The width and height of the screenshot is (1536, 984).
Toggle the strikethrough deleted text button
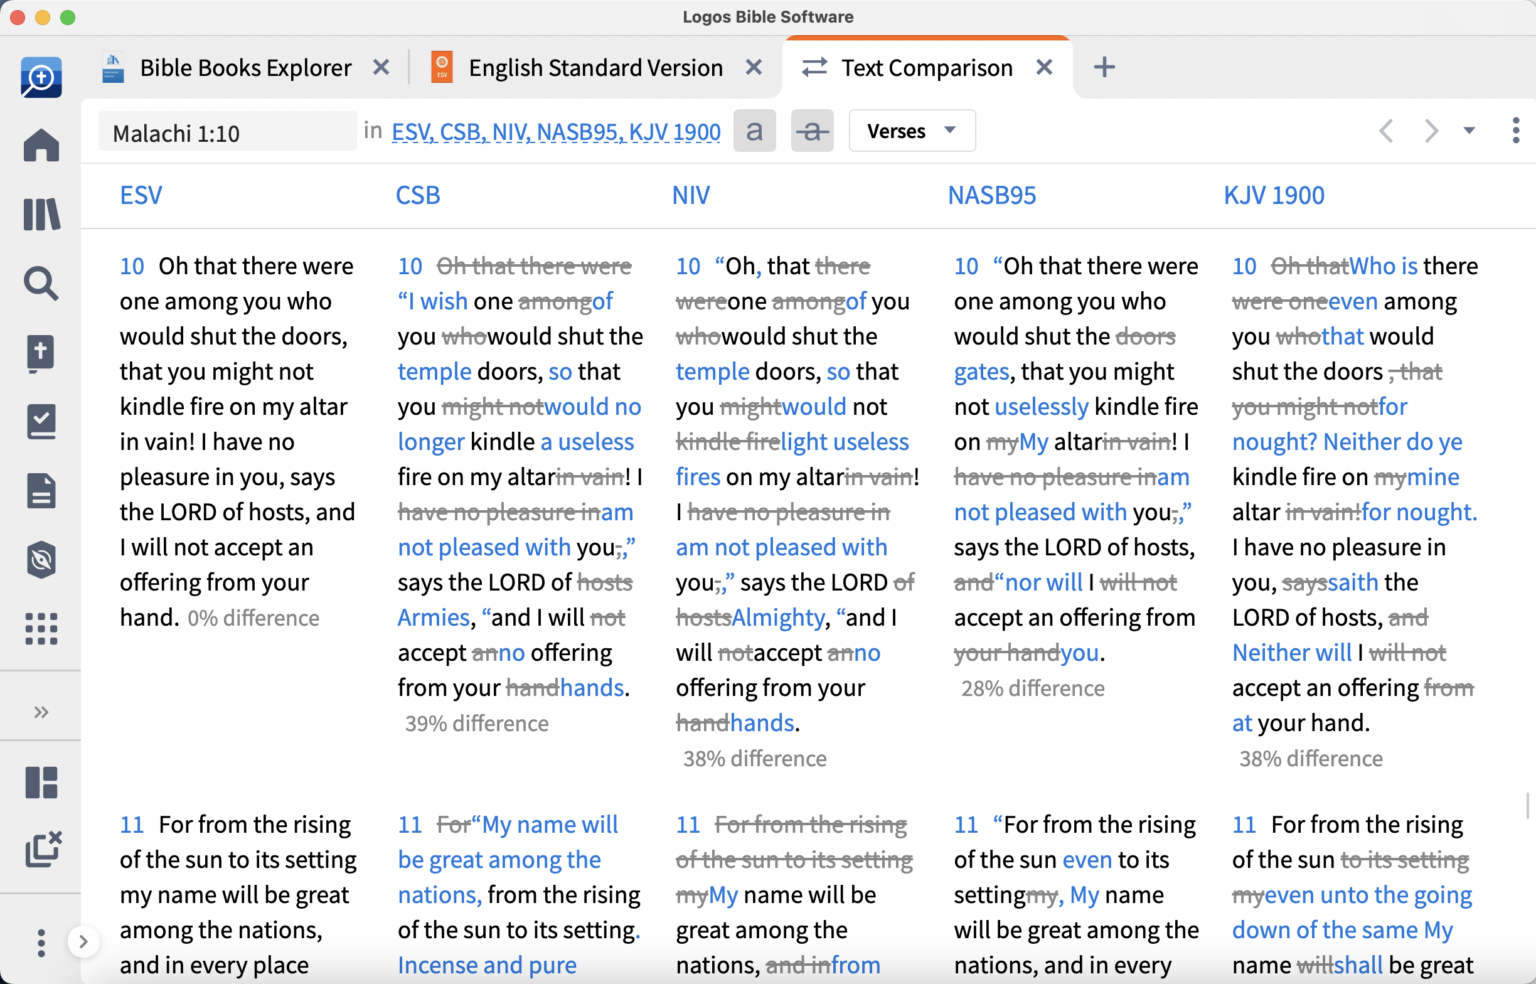812,131
